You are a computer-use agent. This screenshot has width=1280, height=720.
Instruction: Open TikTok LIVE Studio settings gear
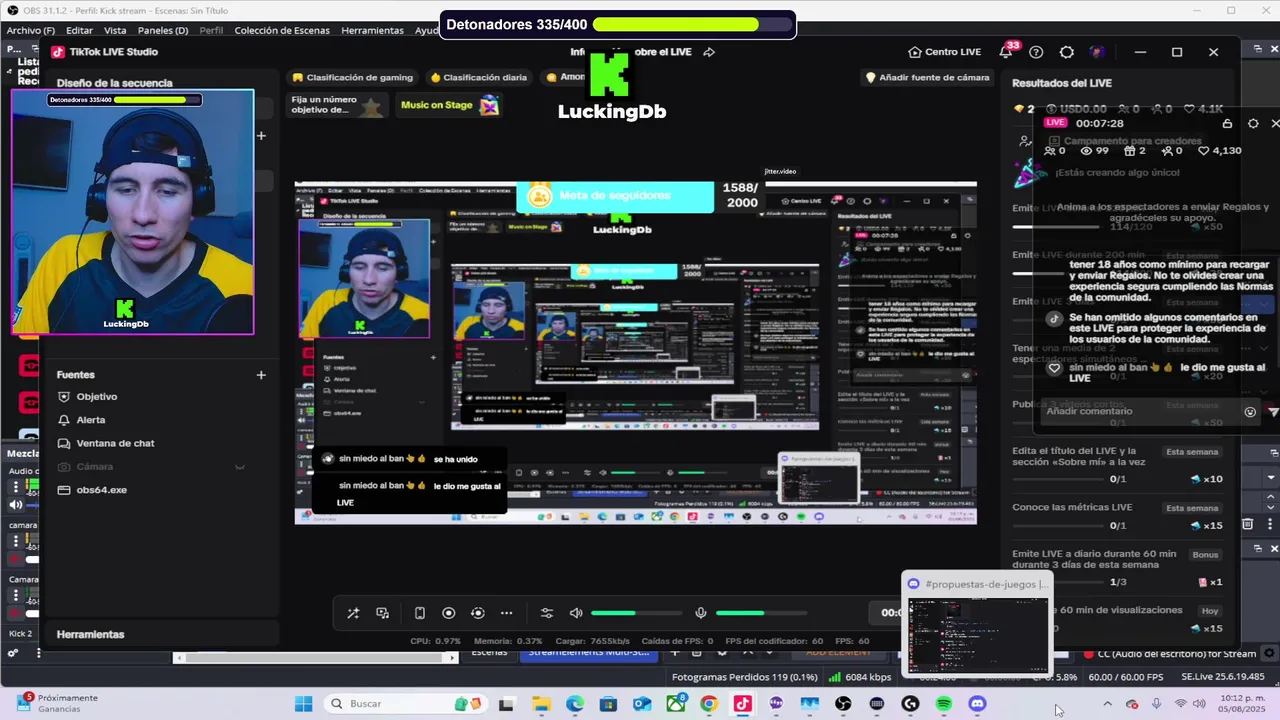click(1066, 52)
